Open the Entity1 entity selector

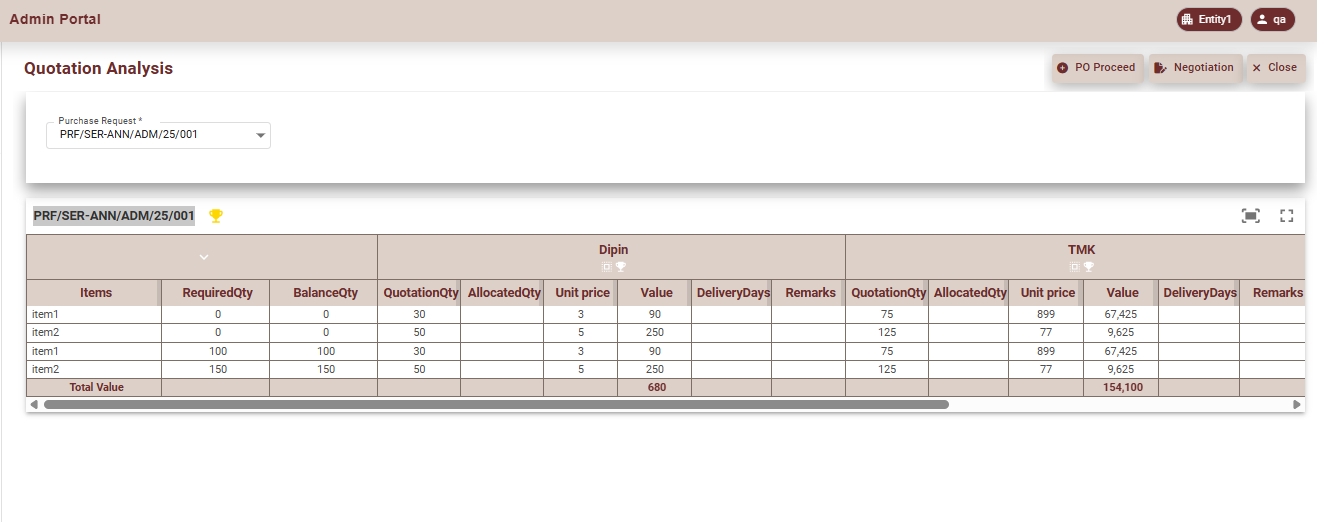tap(1209, 19)
